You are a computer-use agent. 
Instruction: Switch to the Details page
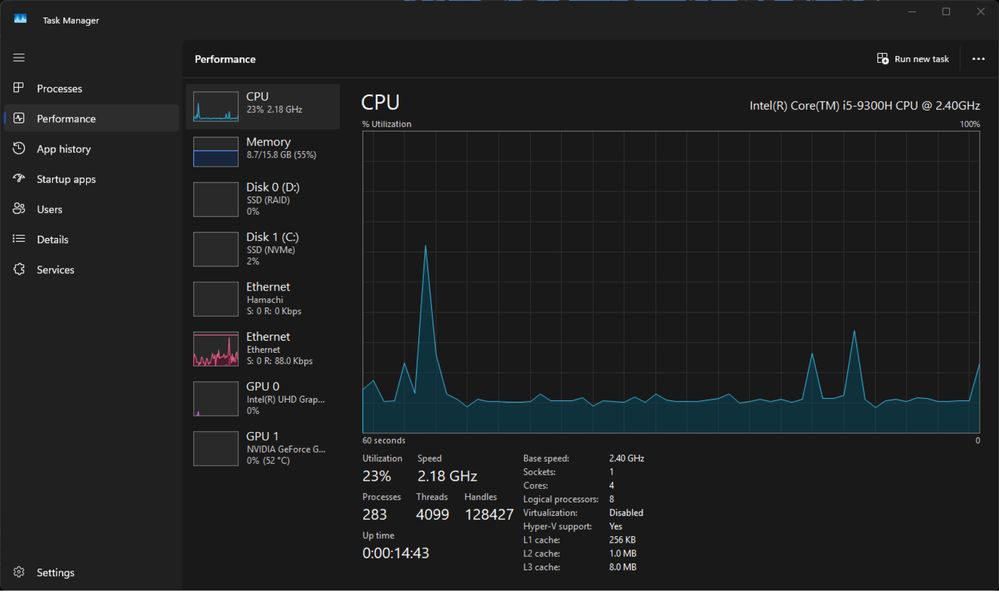click(x=91, y=239)
